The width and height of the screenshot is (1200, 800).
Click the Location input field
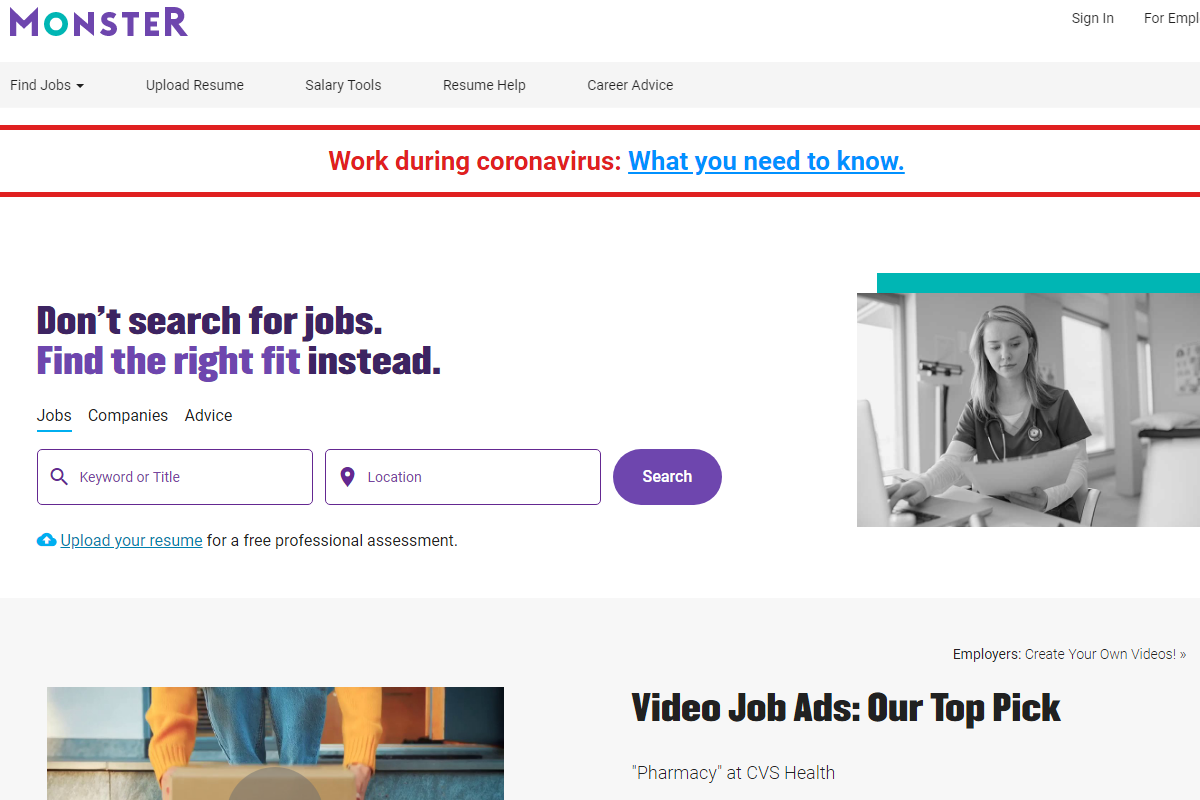pos(463,477)
